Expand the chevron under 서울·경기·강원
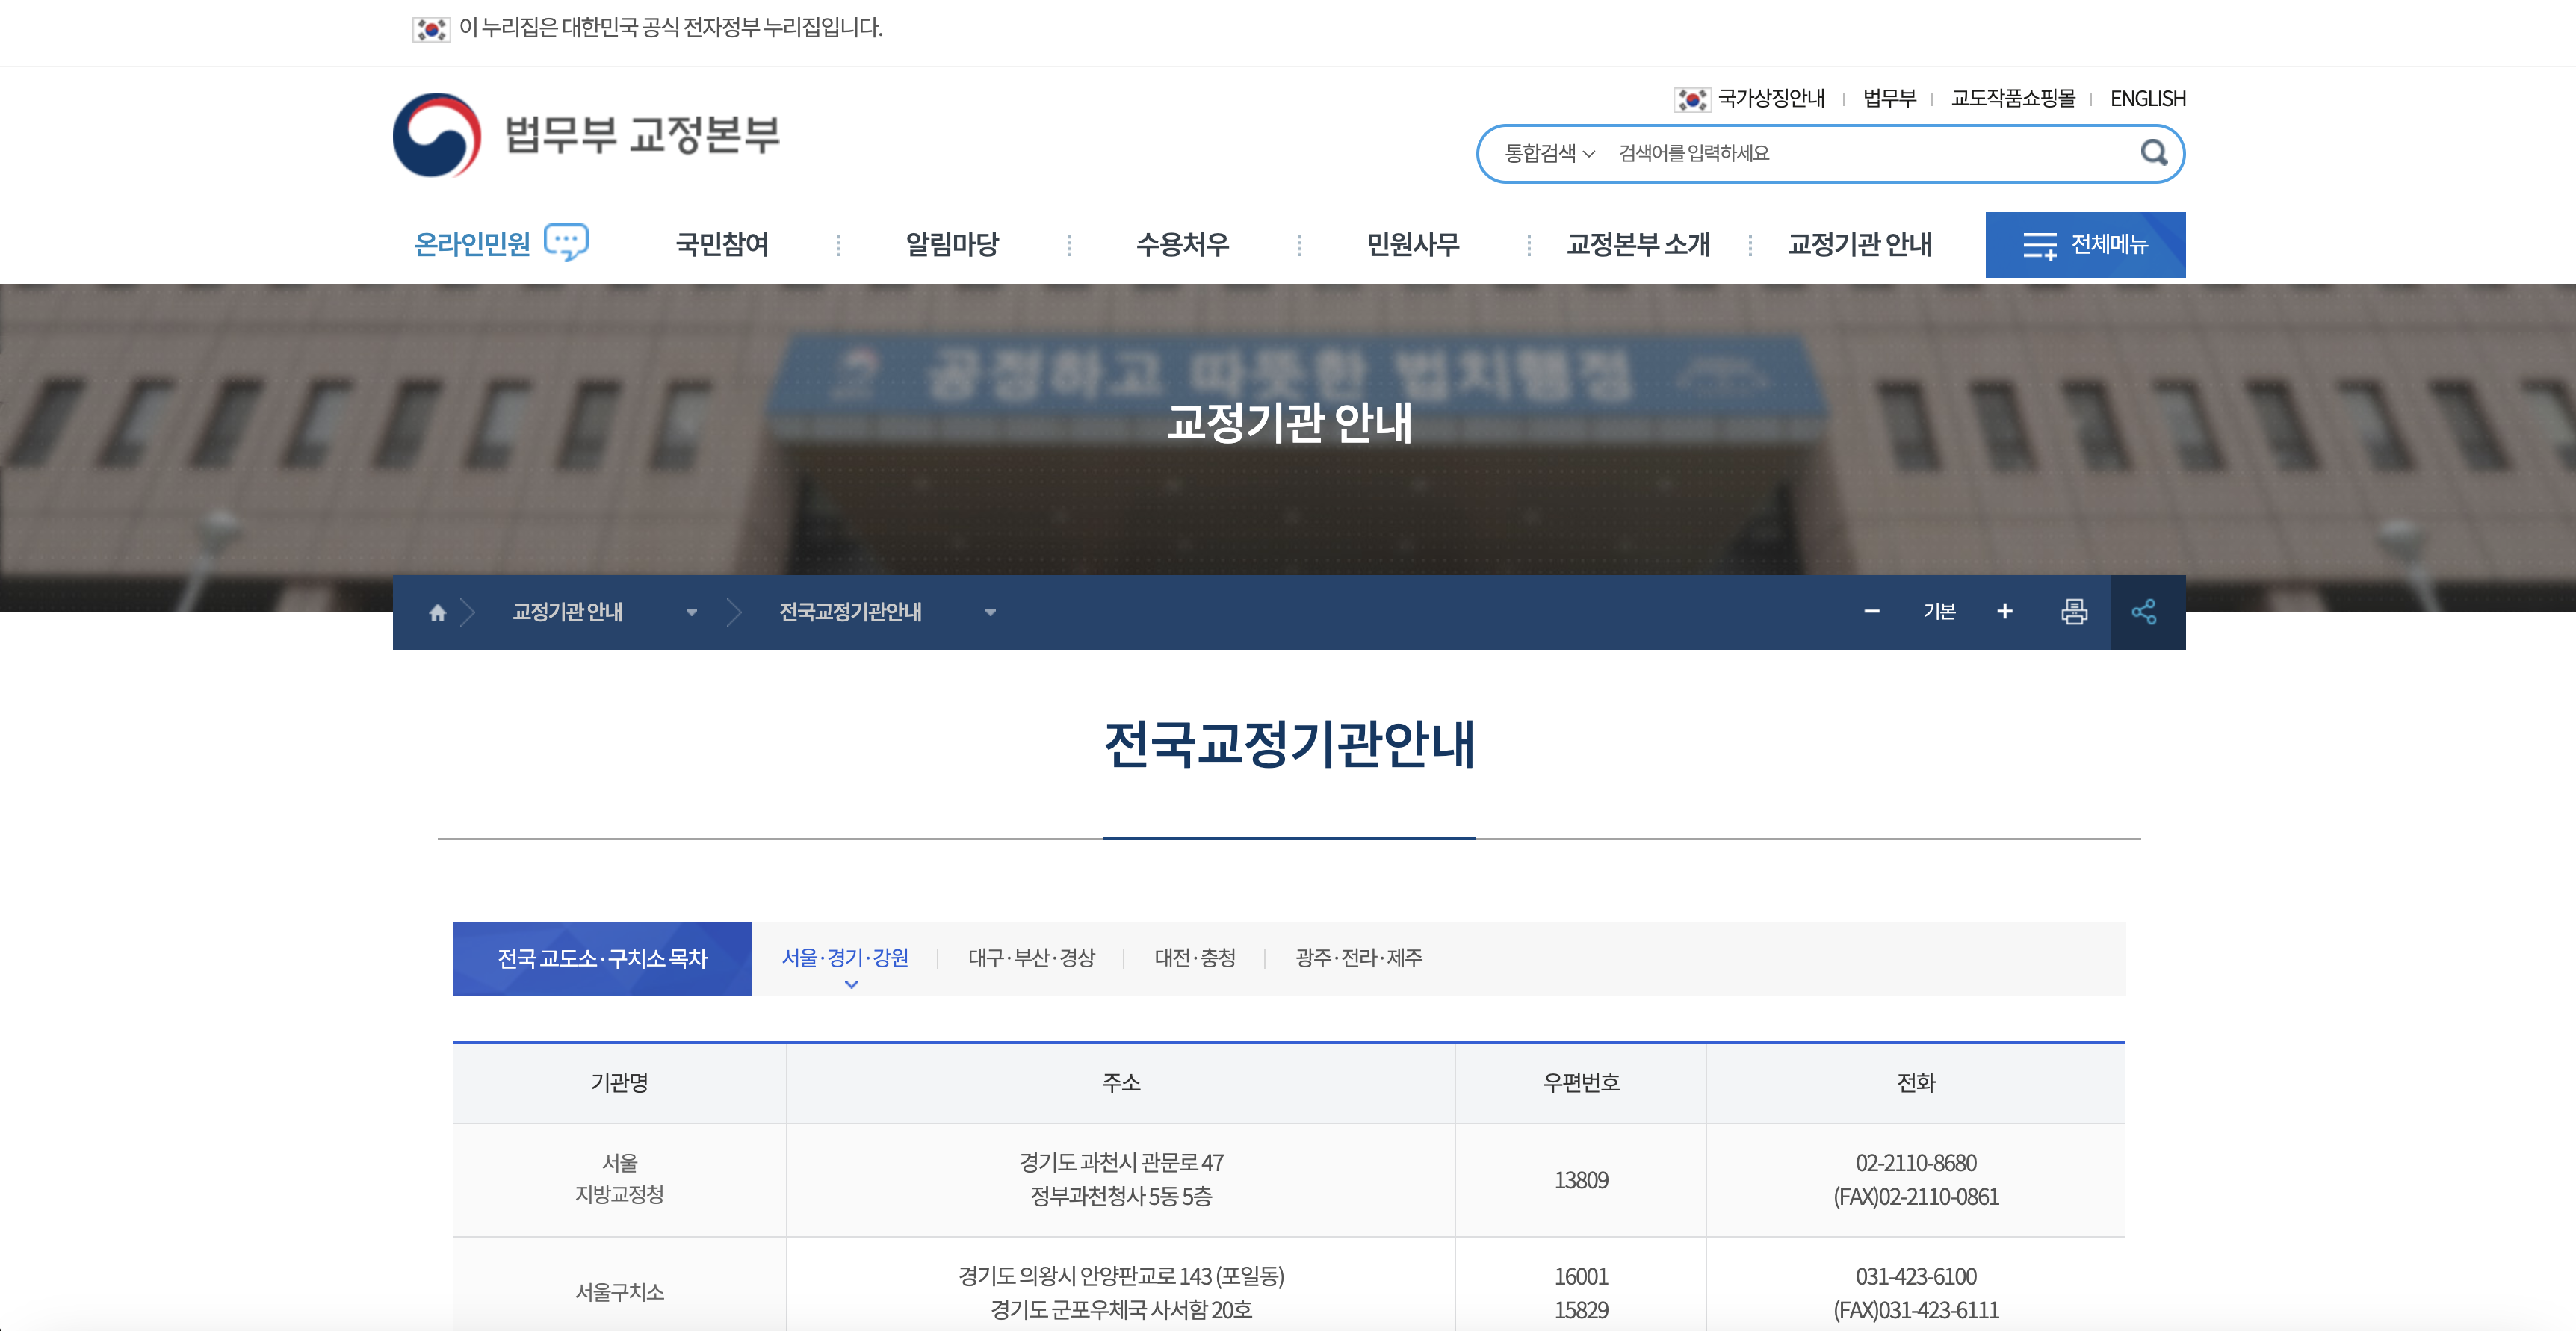2576x1331 pixels. 852,985
